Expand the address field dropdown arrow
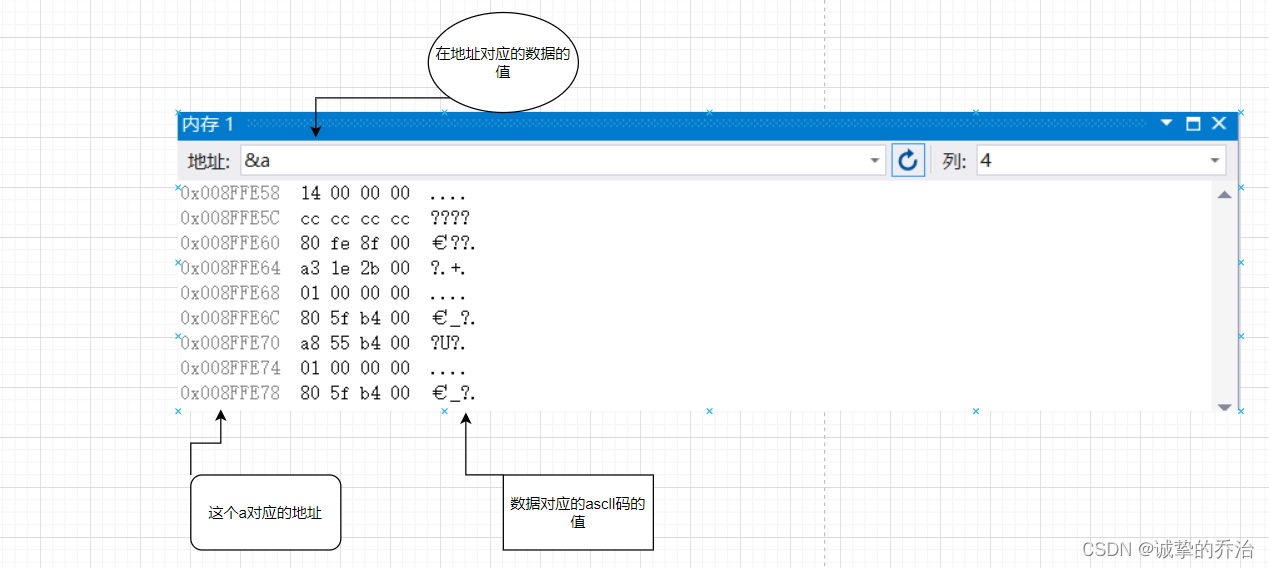Image resolution: width=1269 pixels, height=568 pixels. tap(875, 160)
